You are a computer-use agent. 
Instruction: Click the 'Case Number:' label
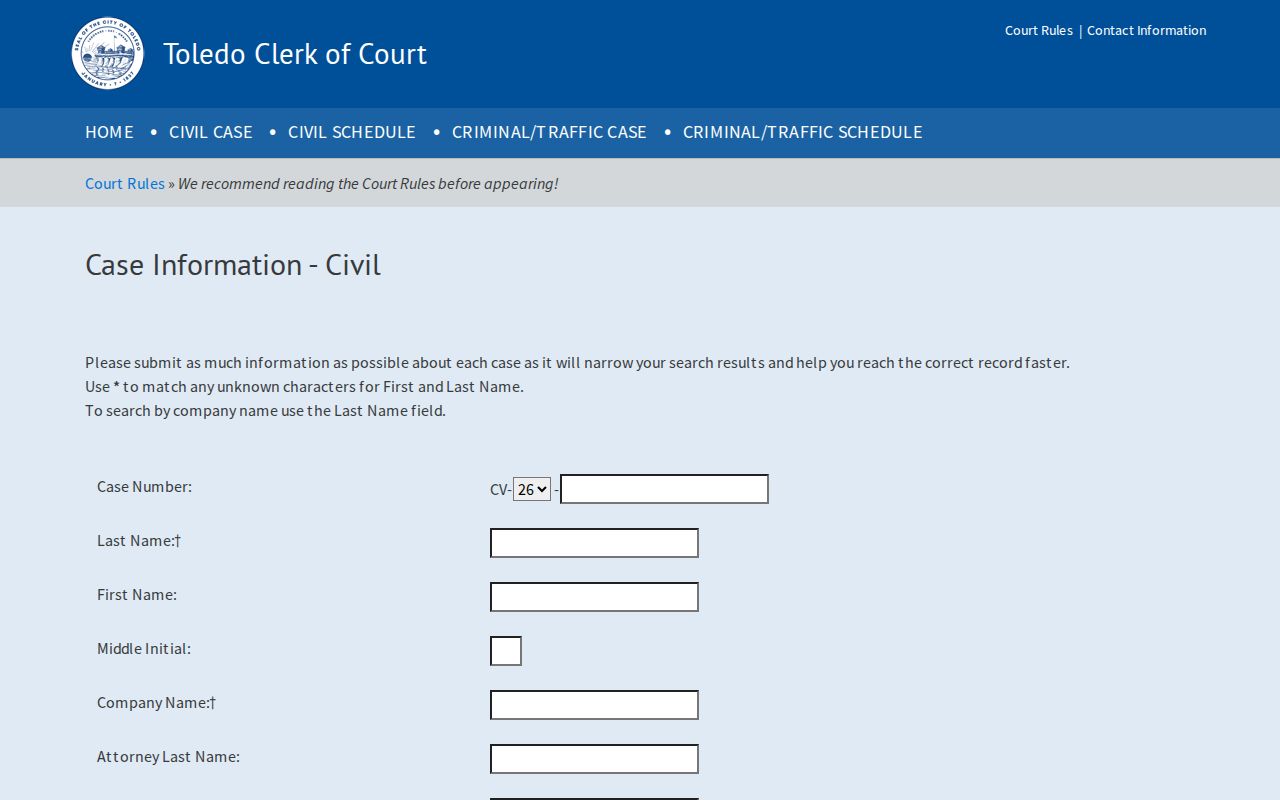pos(144,487)
